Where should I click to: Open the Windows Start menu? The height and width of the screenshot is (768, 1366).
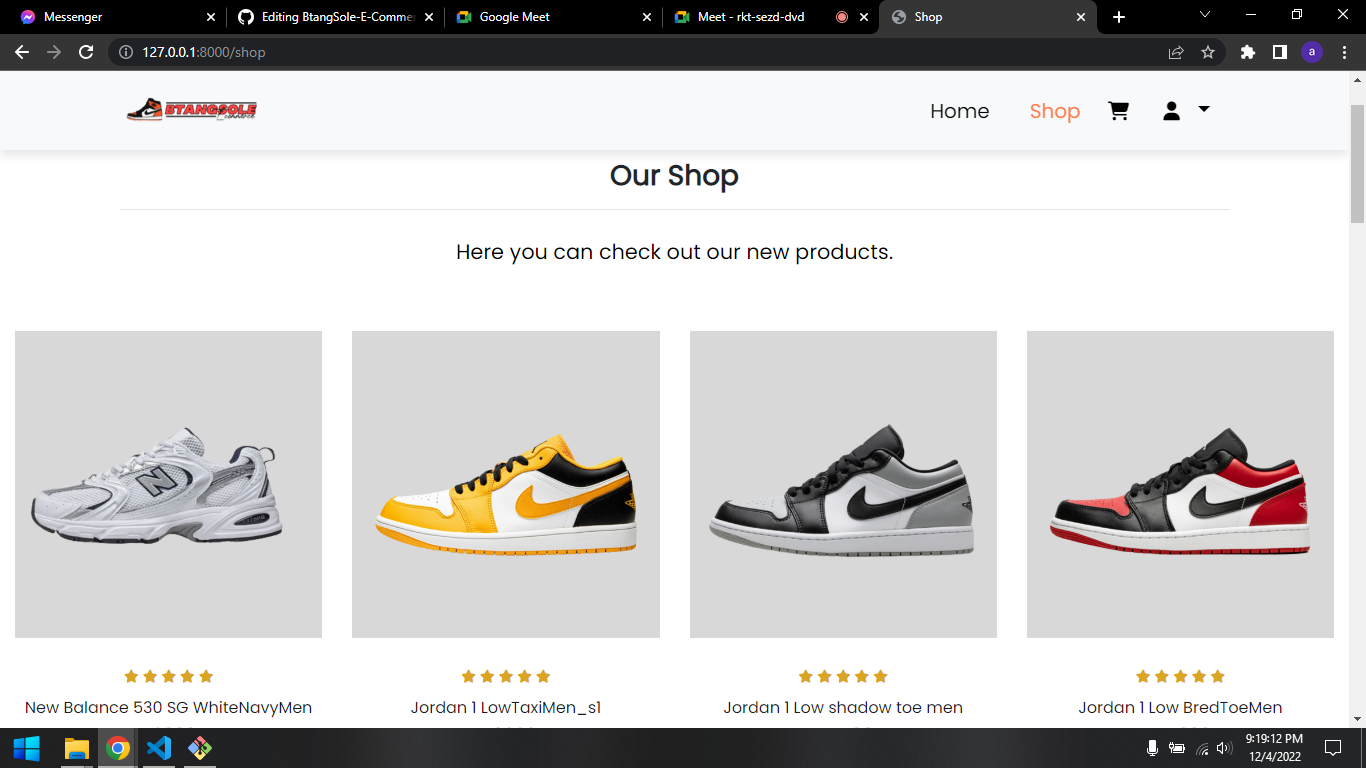(x=26, y=748)
